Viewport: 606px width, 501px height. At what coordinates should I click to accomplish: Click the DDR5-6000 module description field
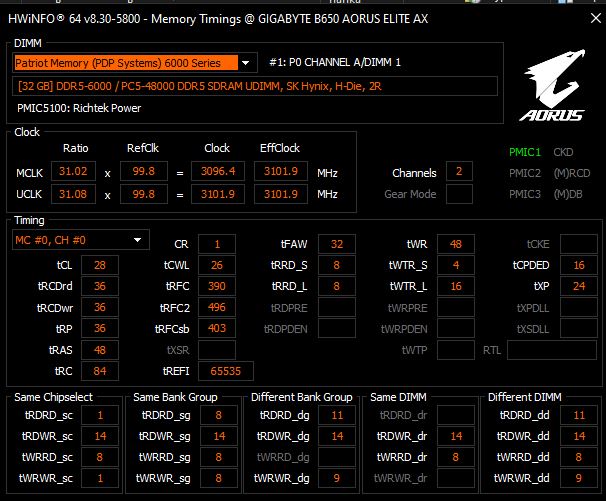pos(255,86)
